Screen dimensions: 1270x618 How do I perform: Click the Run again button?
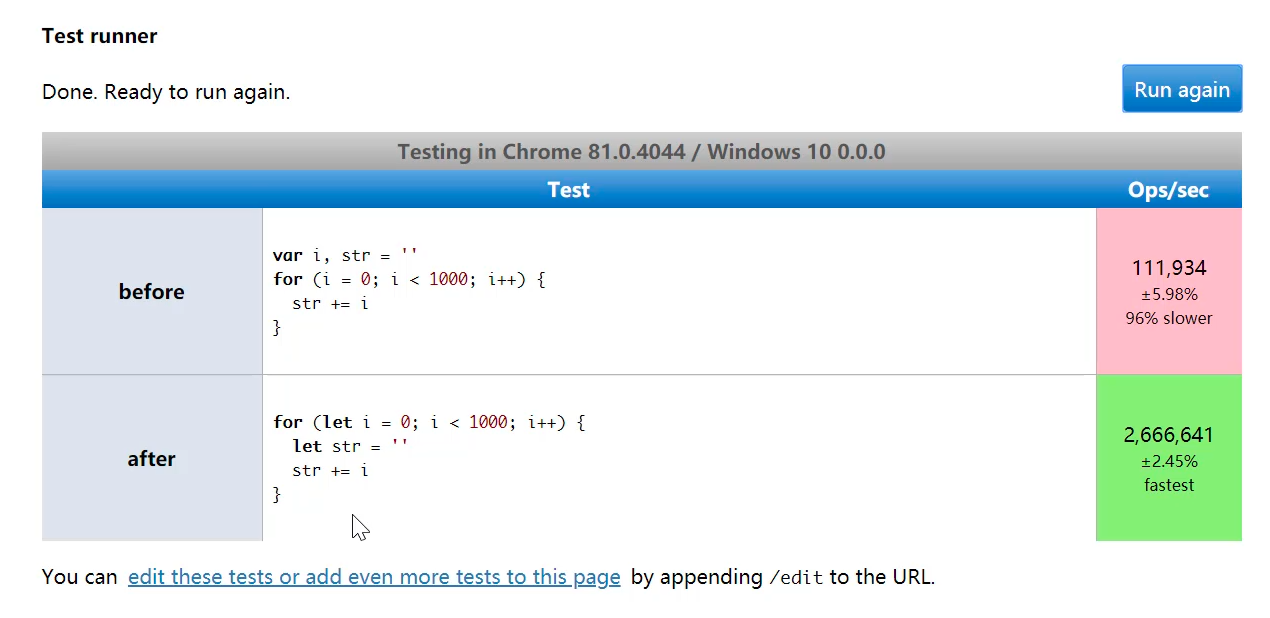tap(1182, 89)
